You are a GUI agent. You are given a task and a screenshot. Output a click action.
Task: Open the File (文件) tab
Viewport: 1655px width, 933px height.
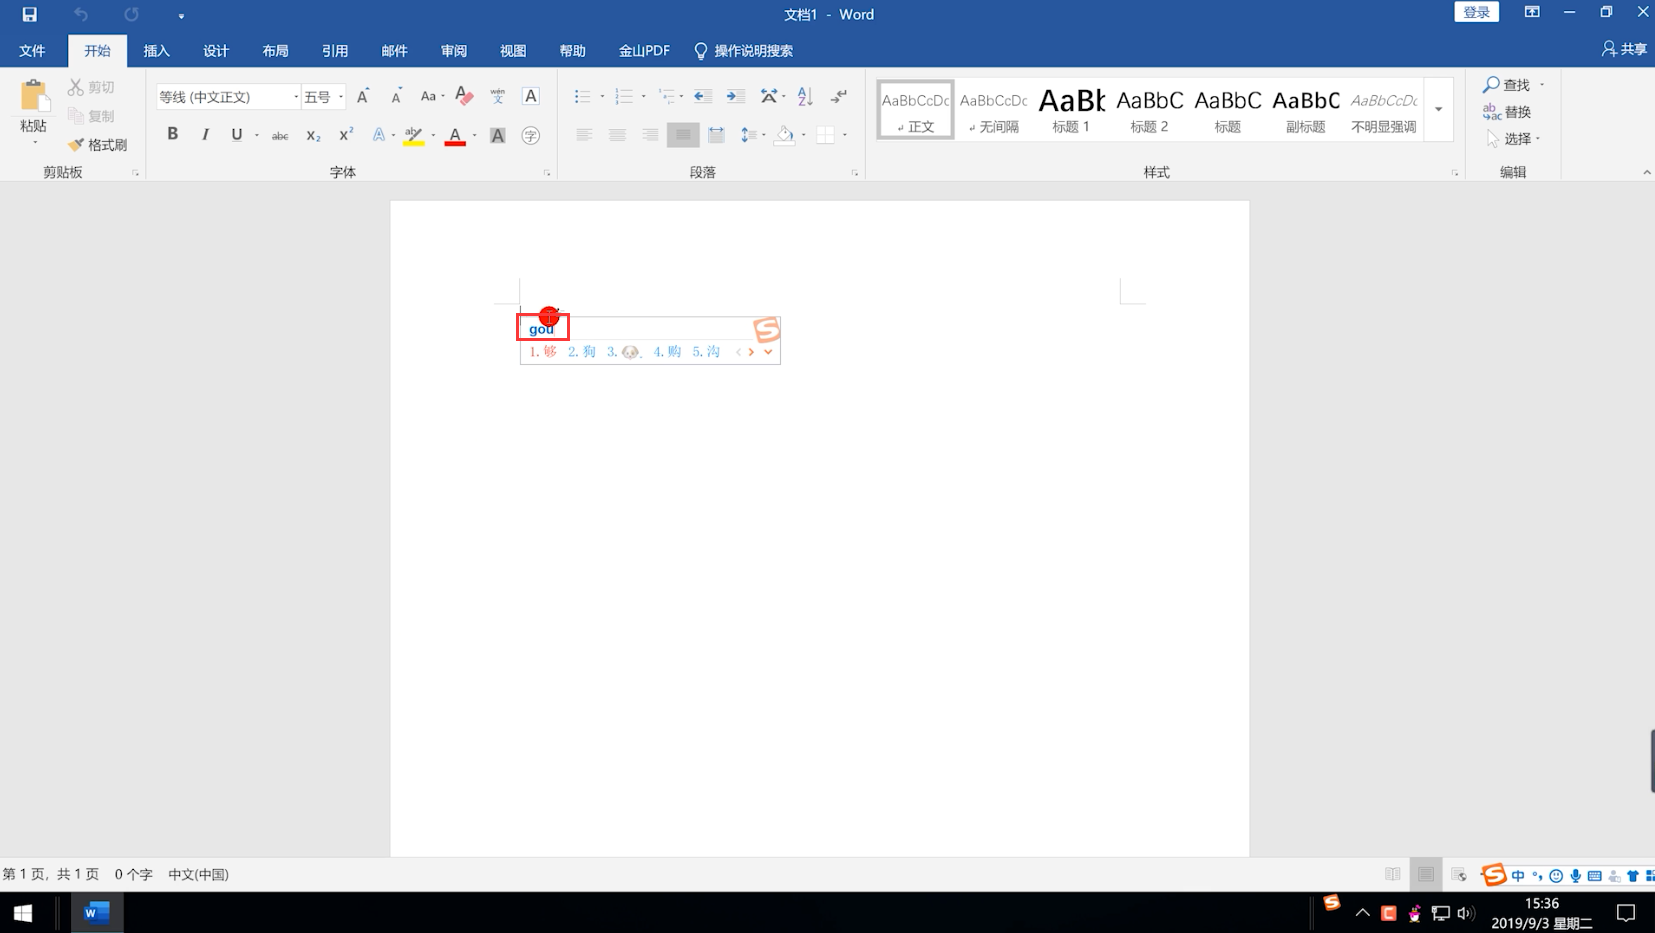32,51
